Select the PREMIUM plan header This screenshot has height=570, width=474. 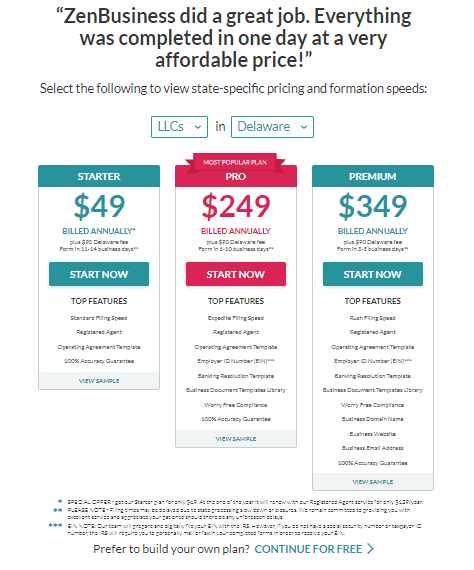click(373, 176)
